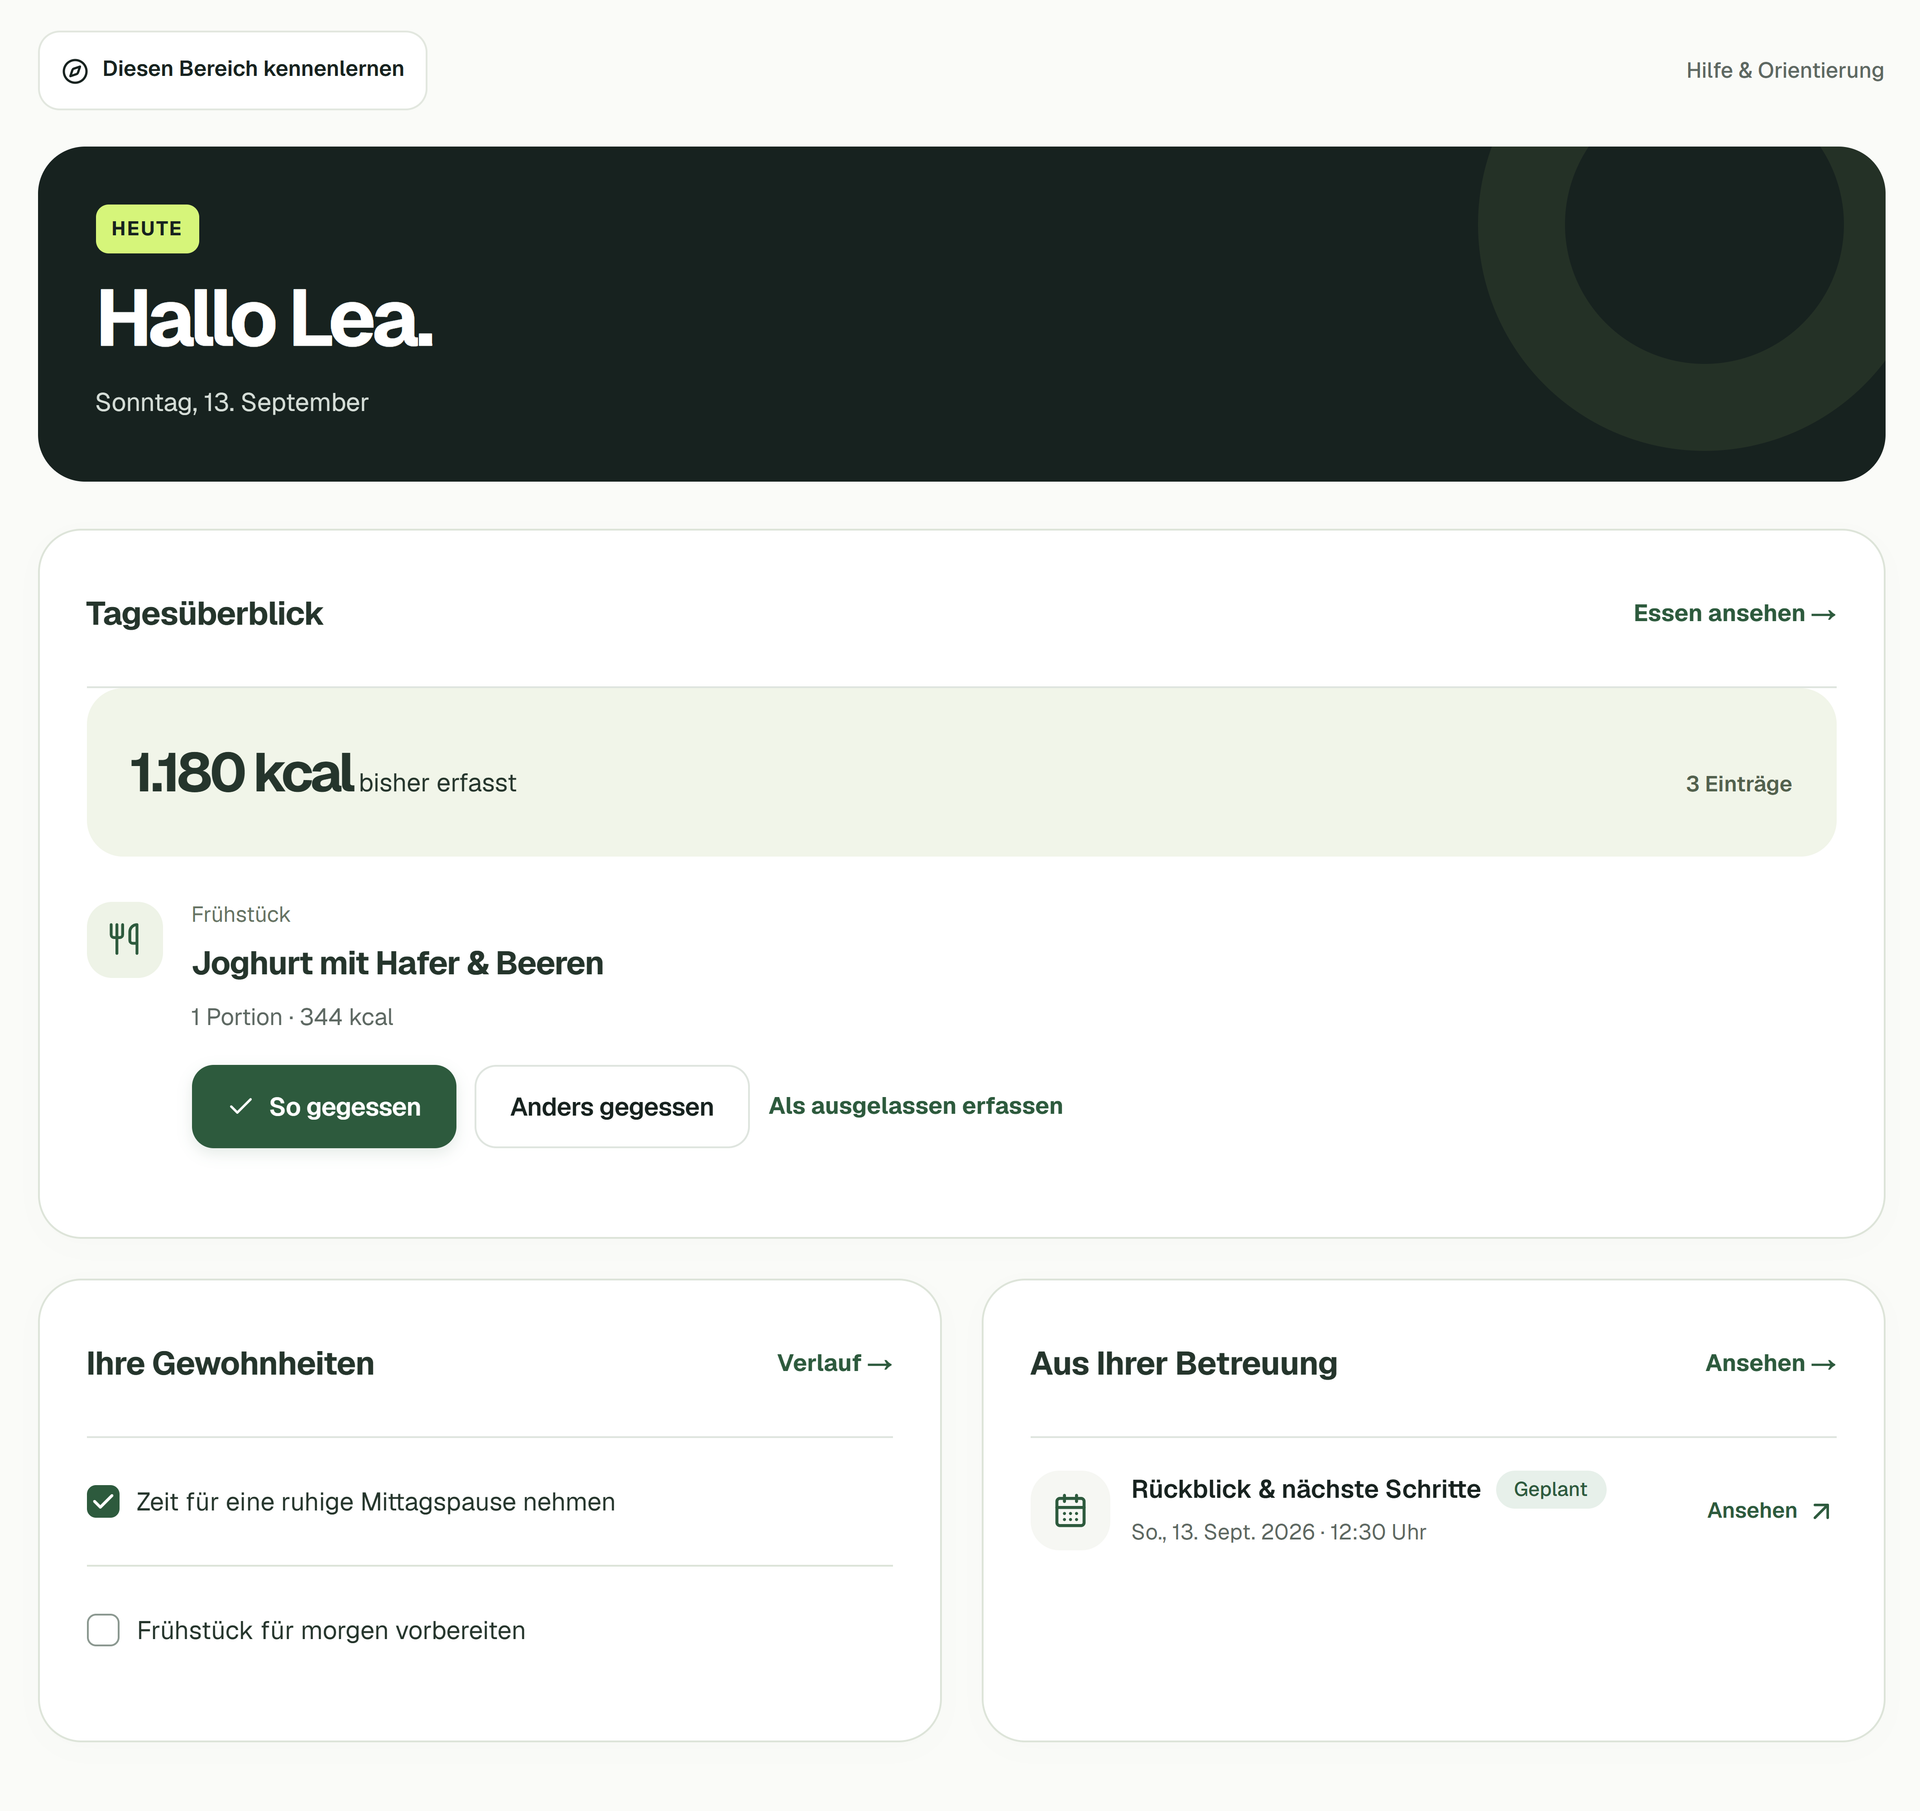Click the 3 Einträge counter
The height and width of the screenshot is (1811, 1920).
click(1738, 784)
